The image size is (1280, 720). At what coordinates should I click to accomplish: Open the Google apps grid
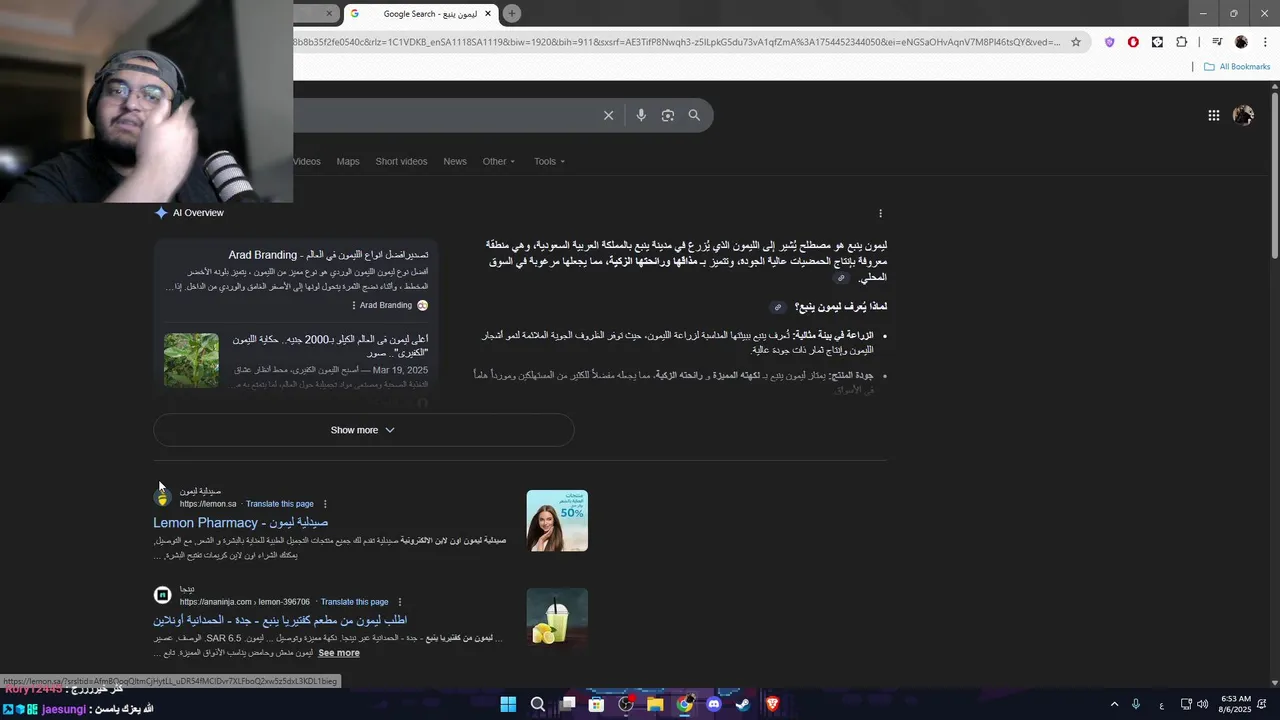pos(1213,115)
